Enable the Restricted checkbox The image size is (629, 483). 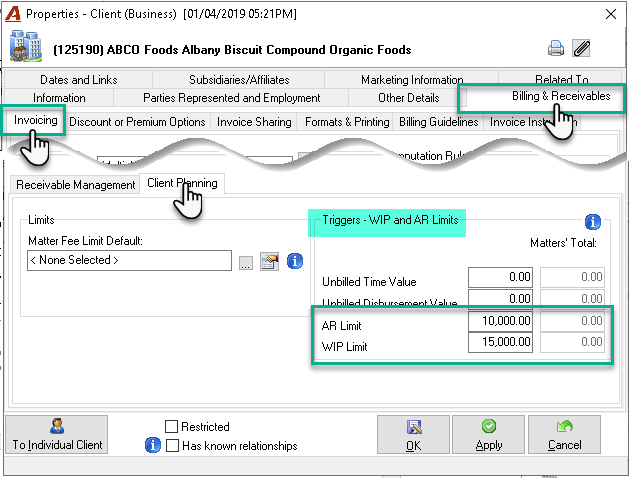(171, 426)
